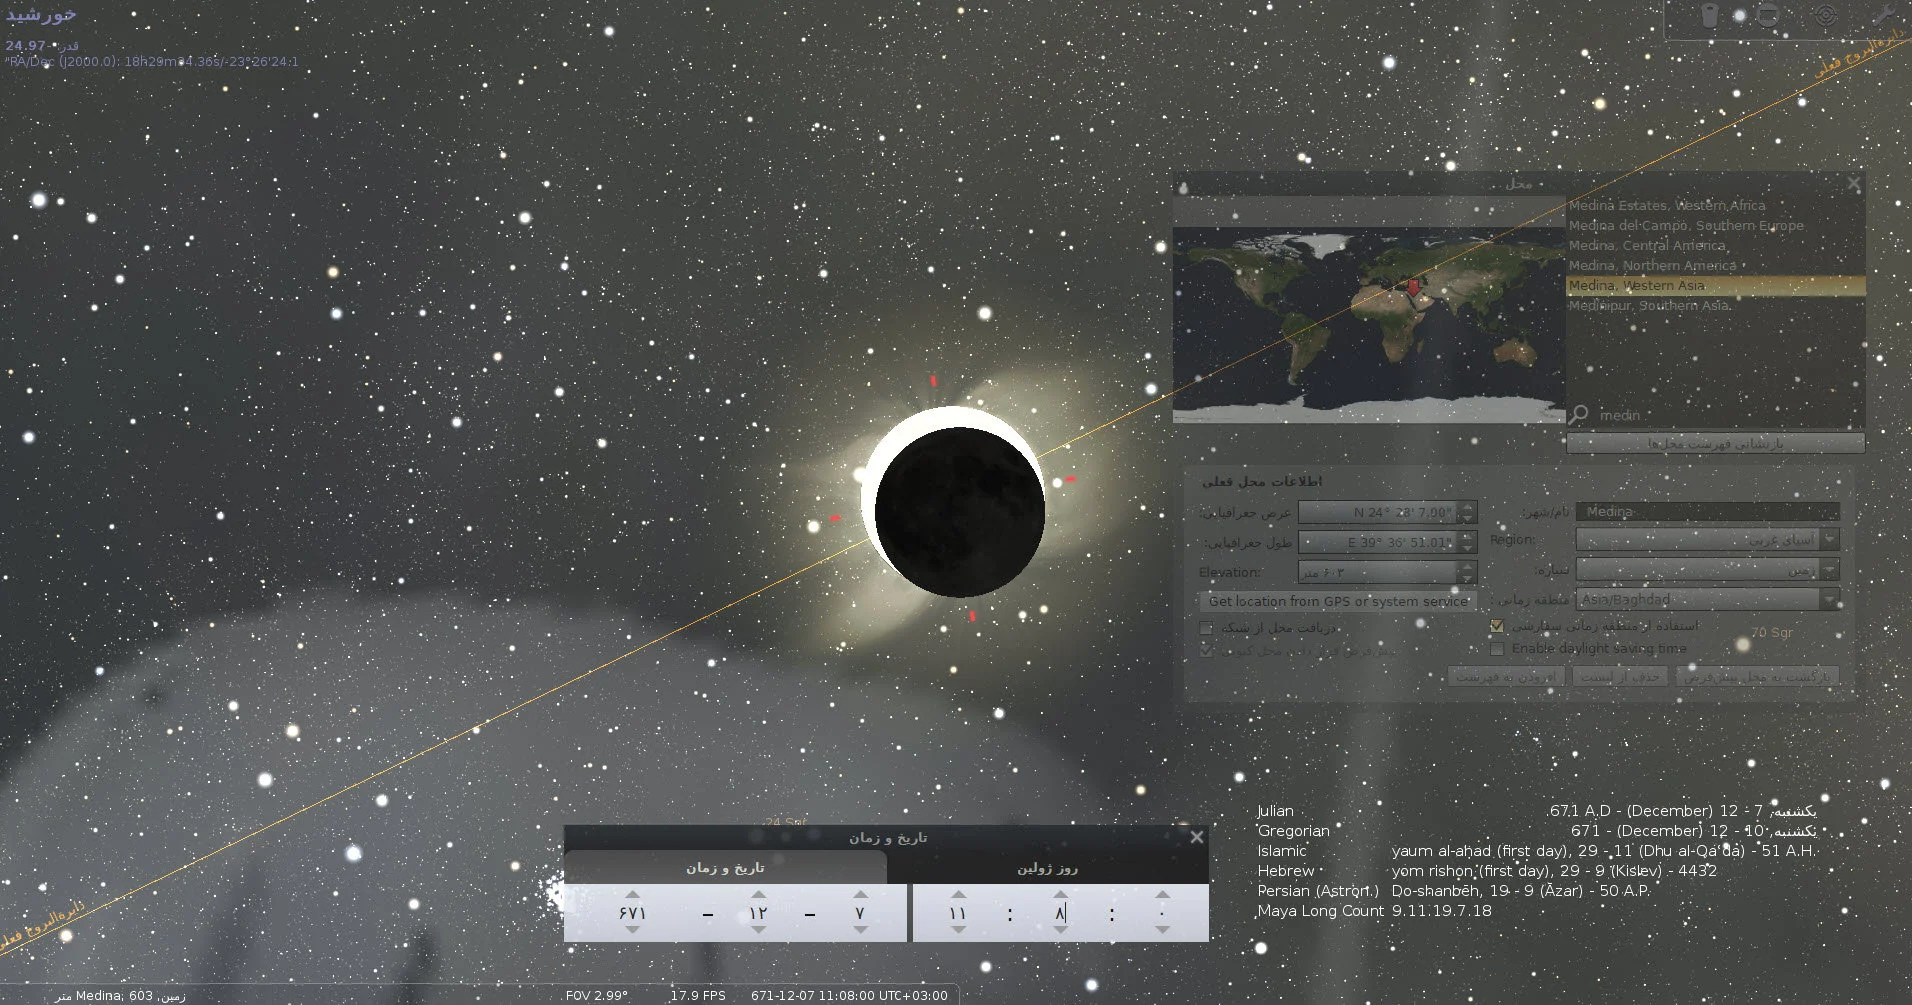The height and width of the screenshot is (1005, 1912).
Task: Switch to the date and time (تاریخ و زمان) tab
Action: click(725, 868)
